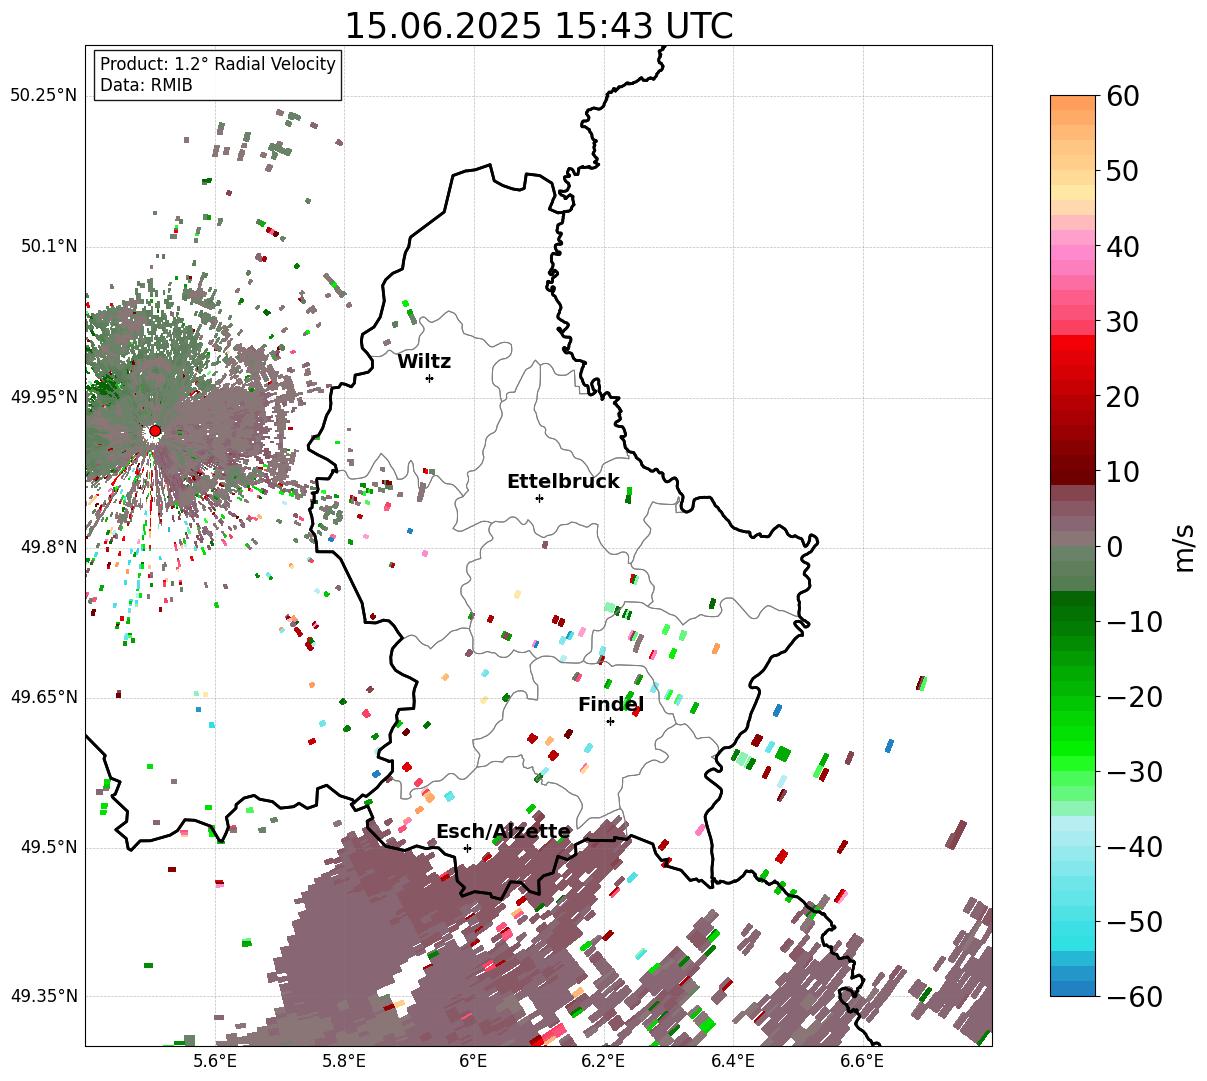1207x1081 pixels.
Task: Click the 49.35°N latitude label
Action: coord(43,996)
